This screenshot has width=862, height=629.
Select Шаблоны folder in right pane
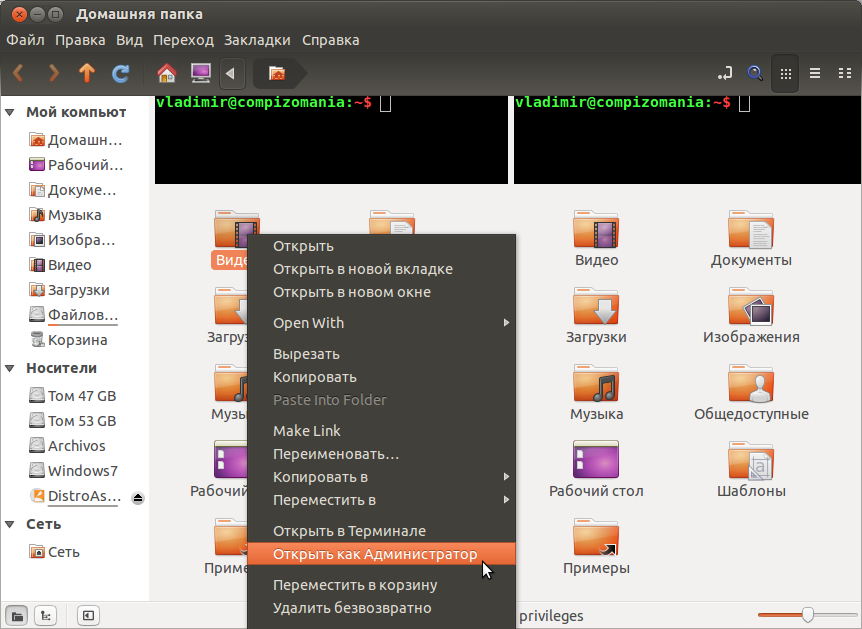click(x=751, y=470)
